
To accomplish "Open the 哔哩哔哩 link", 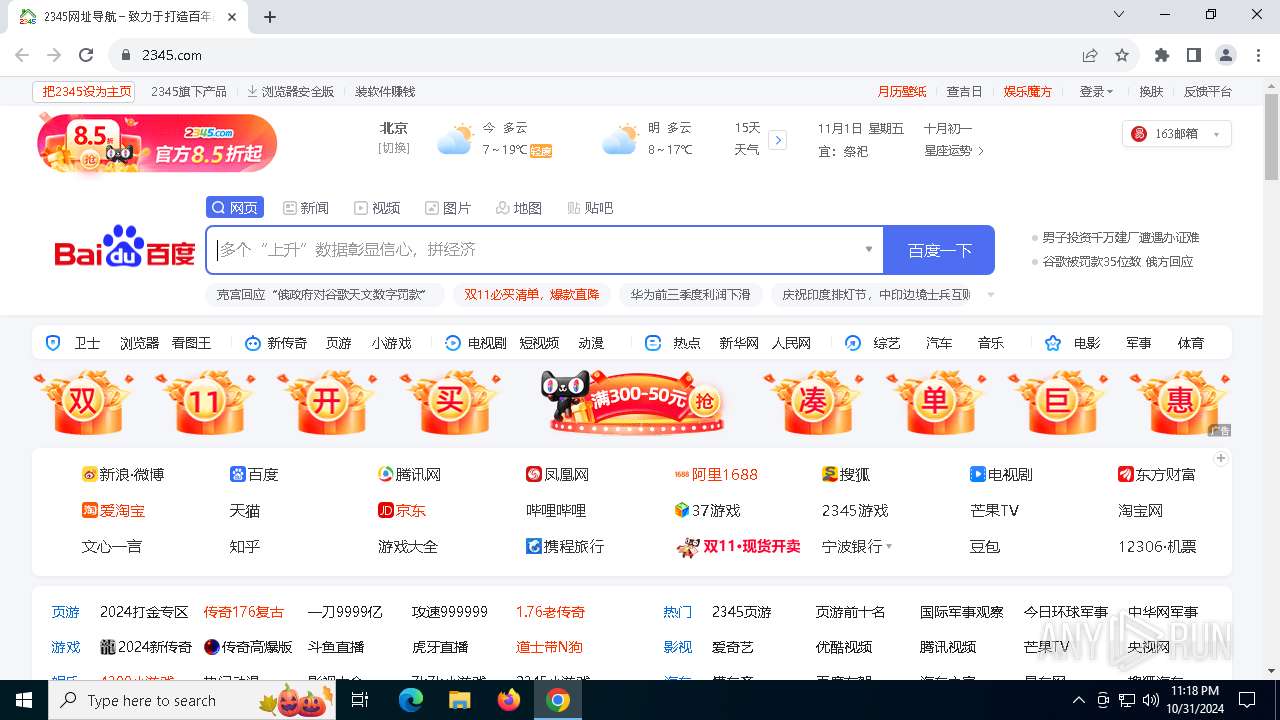I will [x=556, y=510].
